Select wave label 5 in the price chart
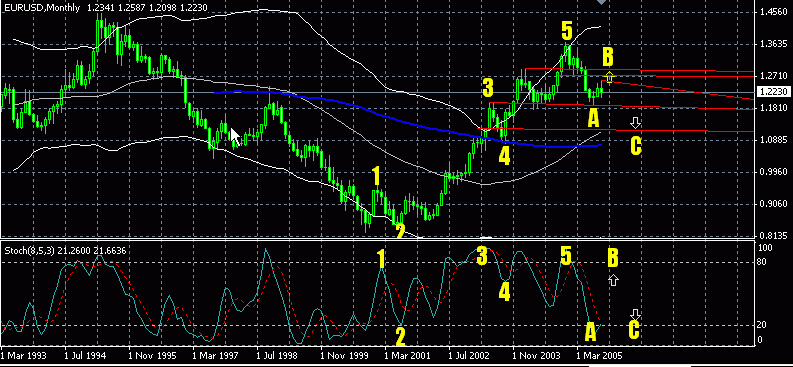This screenshot has width=793, height=367. point(567,31)
